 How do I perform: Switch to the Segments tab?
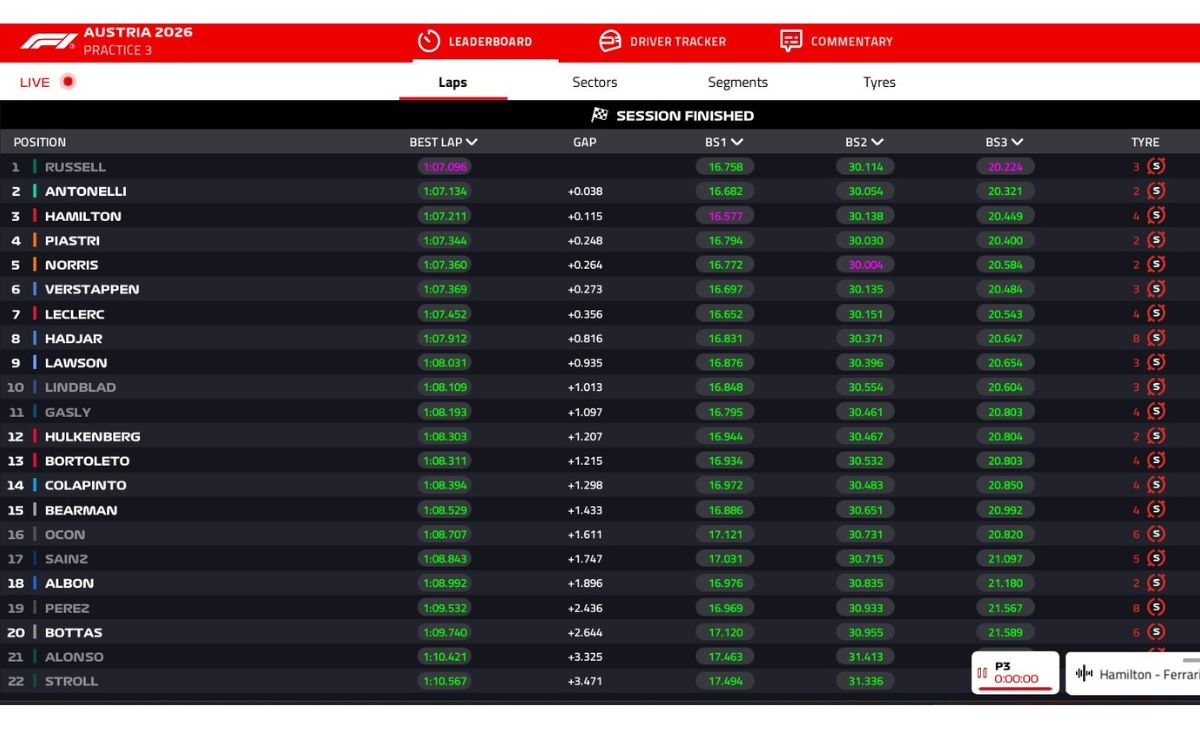(x=738, y=82)
